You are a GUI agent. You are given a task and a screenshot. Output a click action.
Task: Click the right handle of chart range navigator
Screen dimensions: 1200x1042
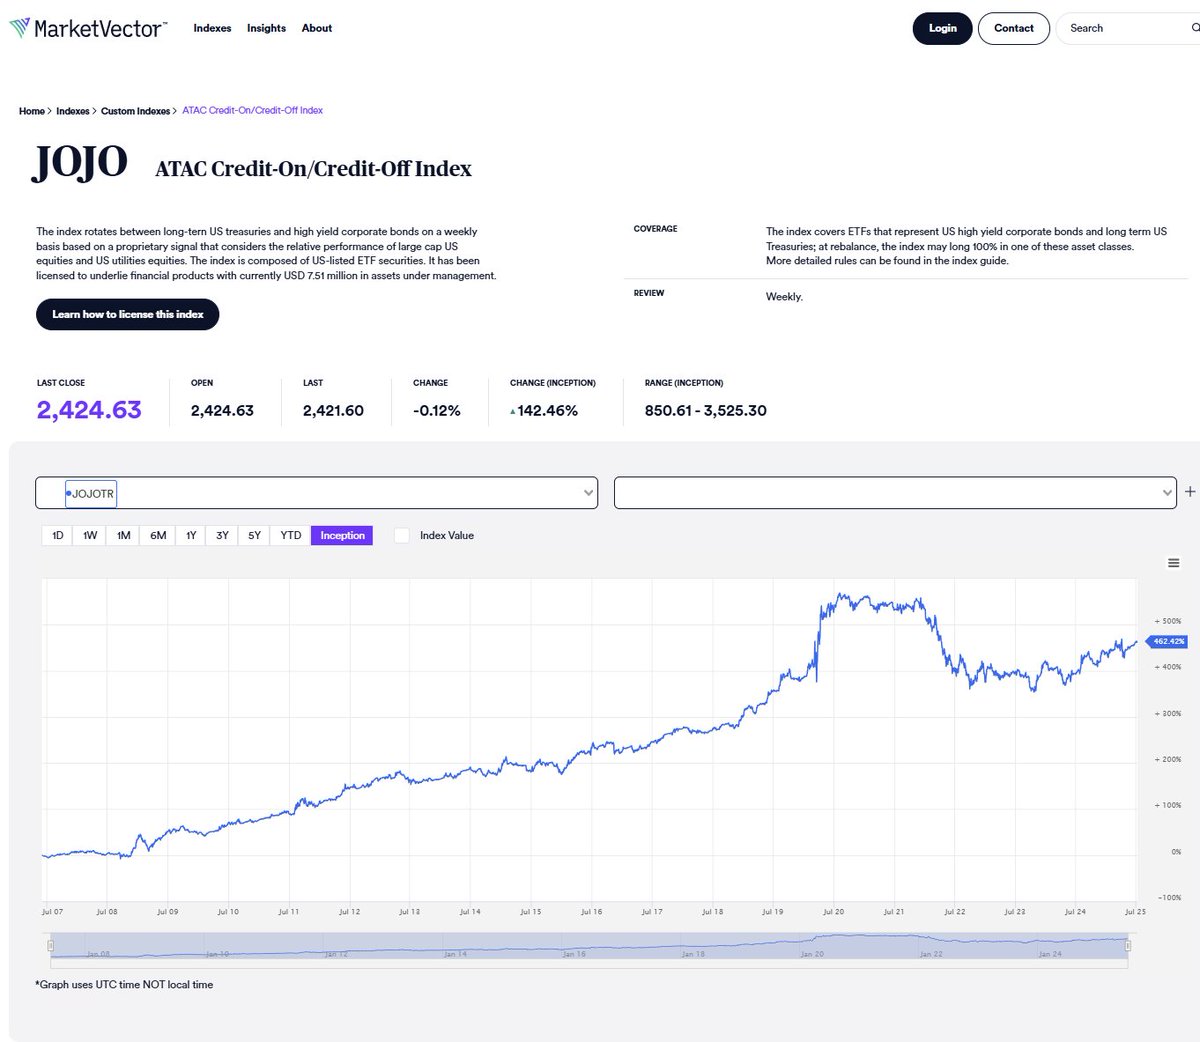click(x=1128, y=945)
